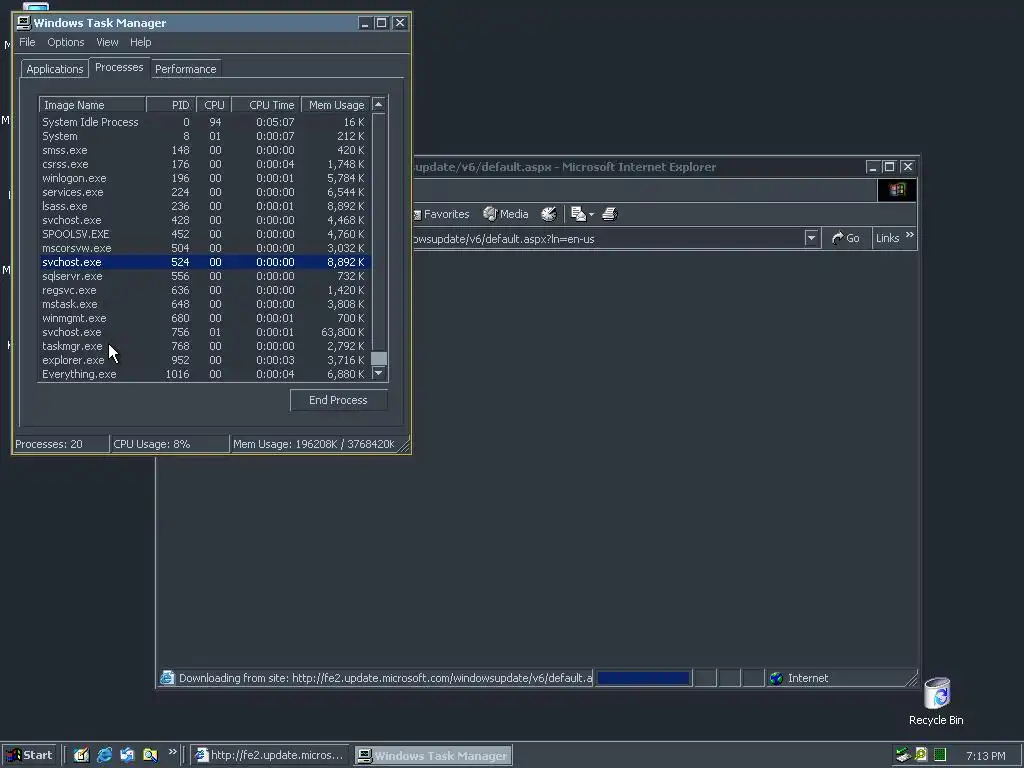Click the Mail icon in Internet Explorer toolbar
Screen dimensions: 1024x768
578,214
